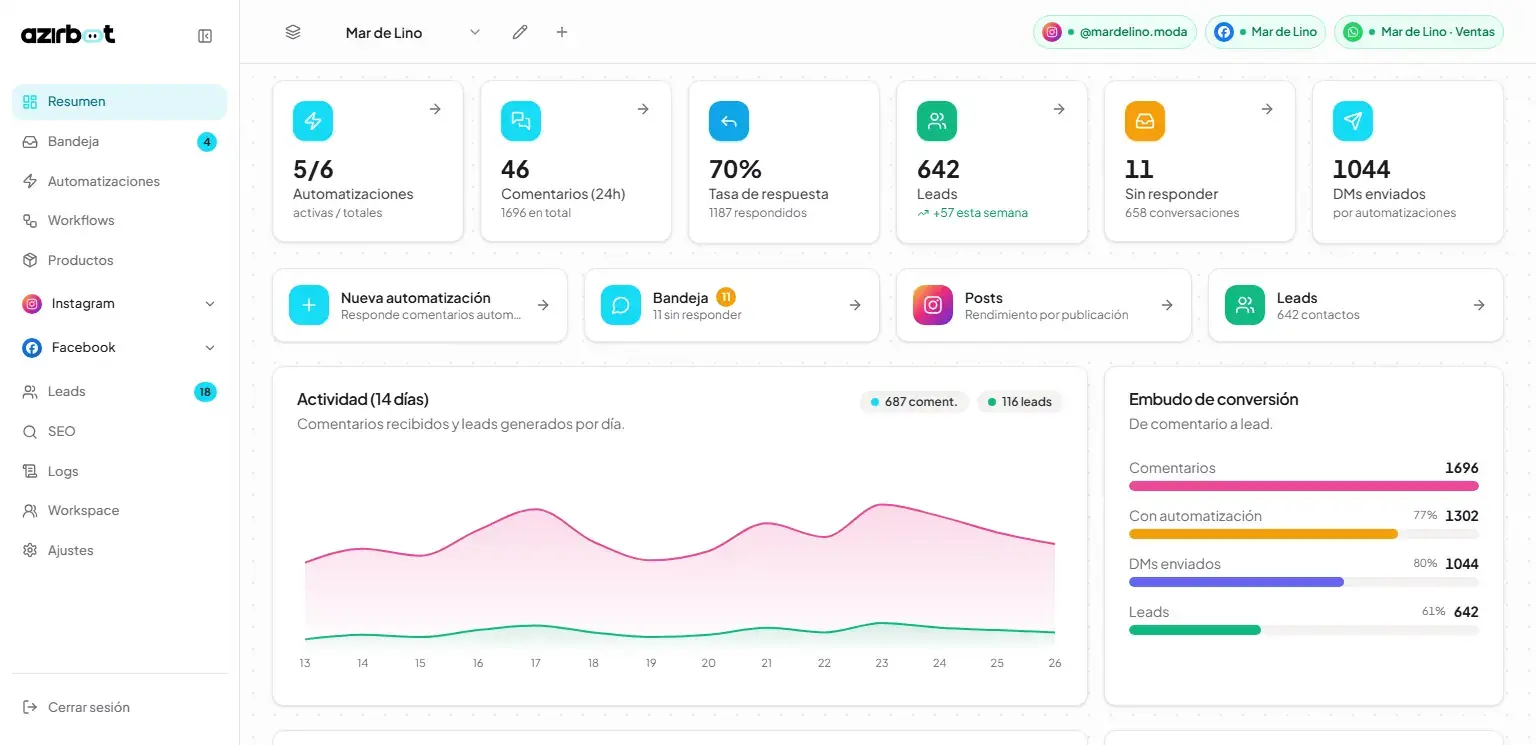Image resolution: width=1536 pixels, height=745 pixels.
Task: Click the pencil icon to rename the workspace
Action: click(520, 32)
